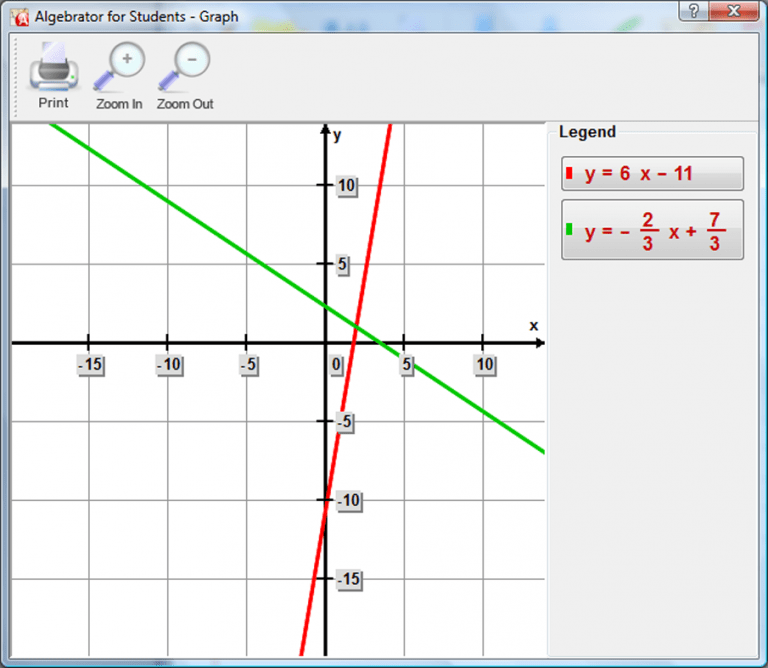Click the toolbar drag grip handle
This screenshot has width=768, height=668.
tap(15, 77)
